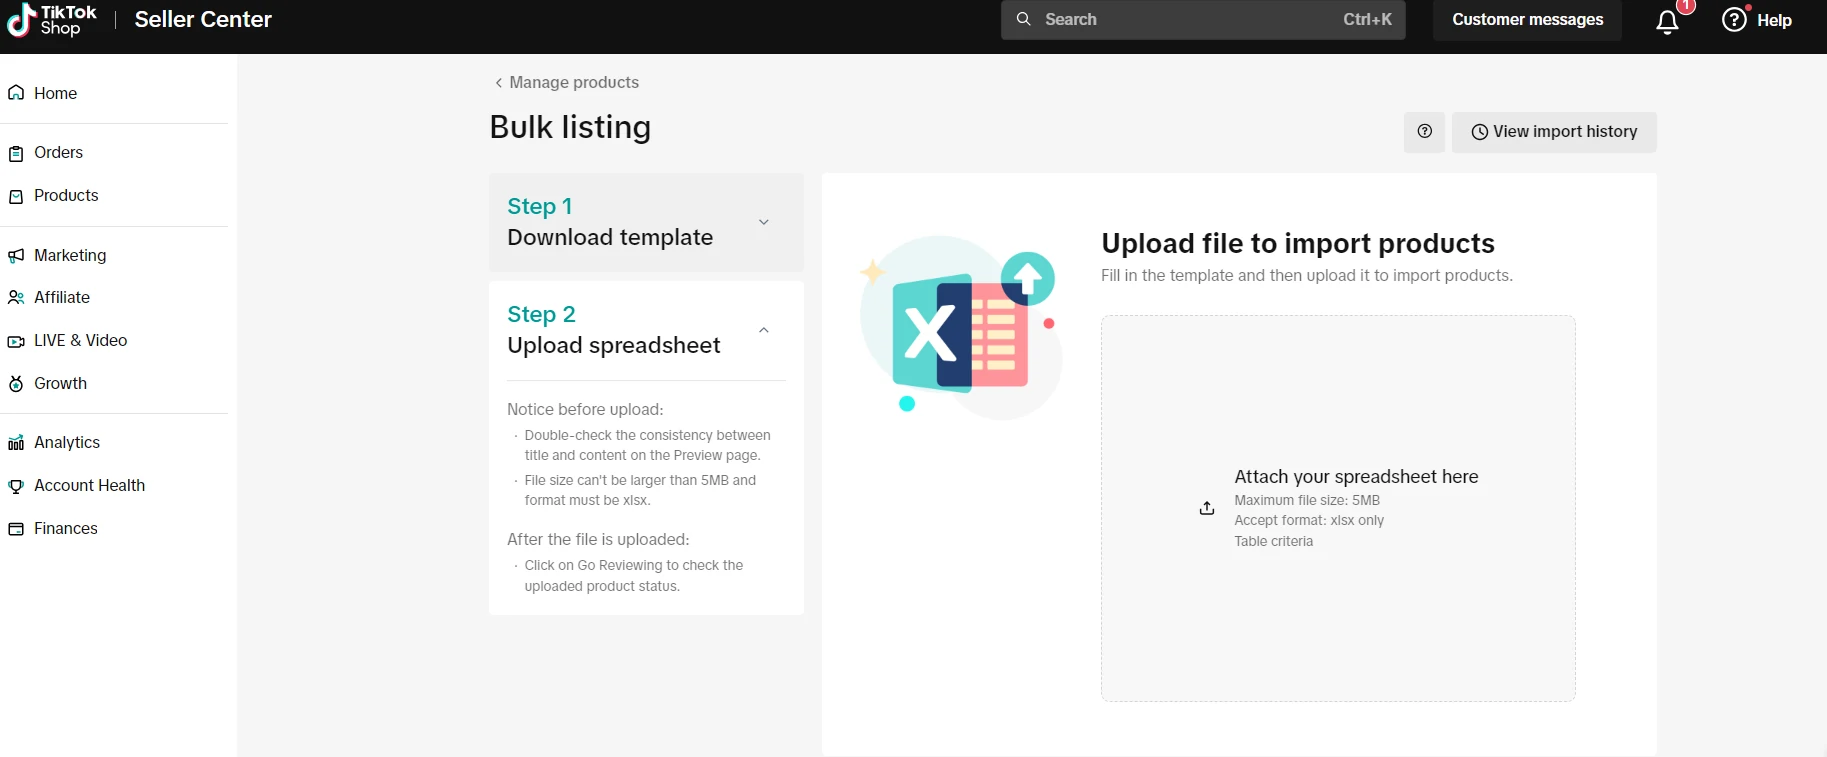The image size is (1827, 757).
Task: Go to the Marketing section
Action: point(69,256)
